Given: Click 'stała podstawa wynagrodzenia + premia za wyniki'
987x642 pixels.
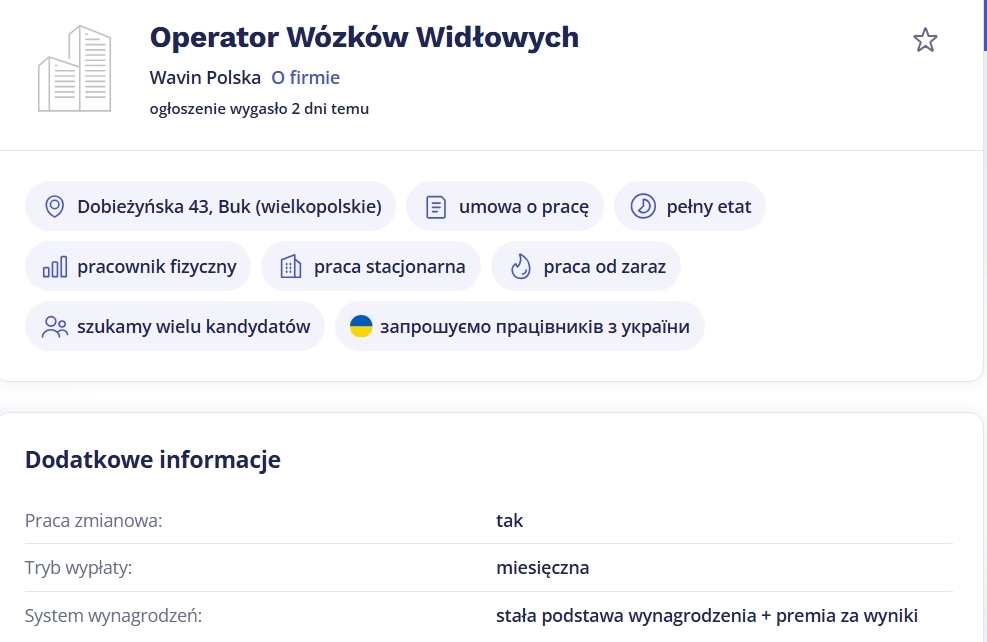Looking at the screenshot, I should 707,616.
